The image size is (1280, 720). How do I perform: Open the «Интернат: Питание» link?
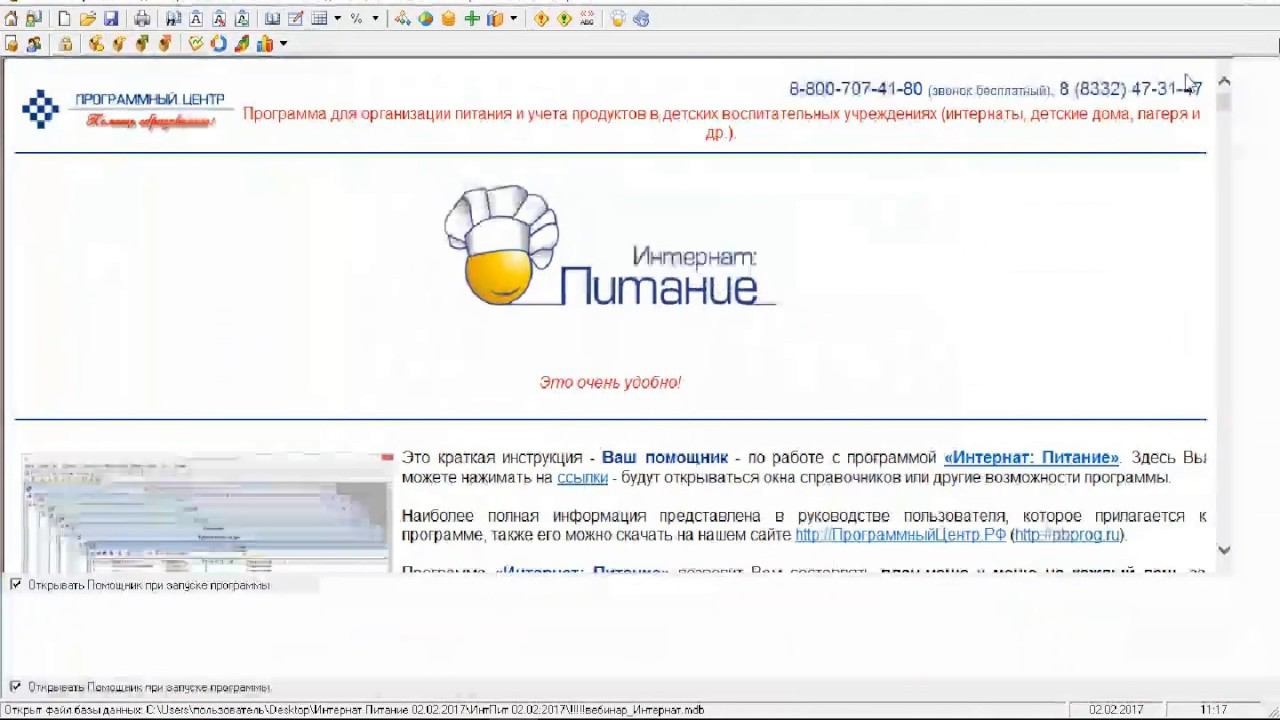tap(1031, 458)
